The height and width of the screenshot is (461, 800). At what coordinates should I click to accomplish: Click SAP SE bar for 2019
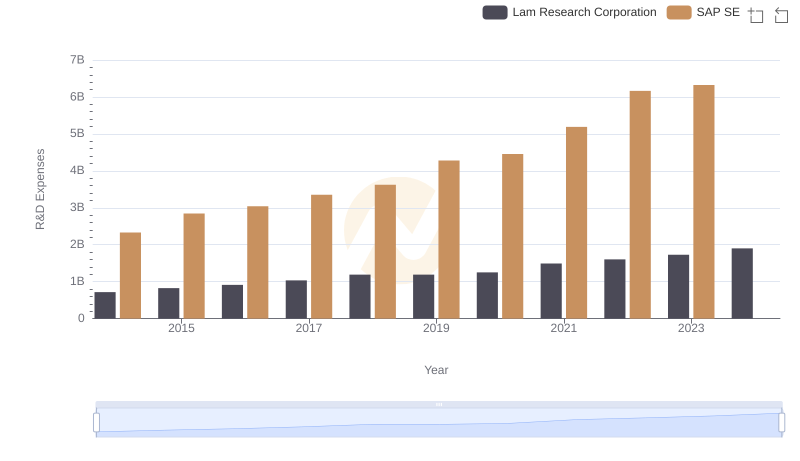(449, 240)
